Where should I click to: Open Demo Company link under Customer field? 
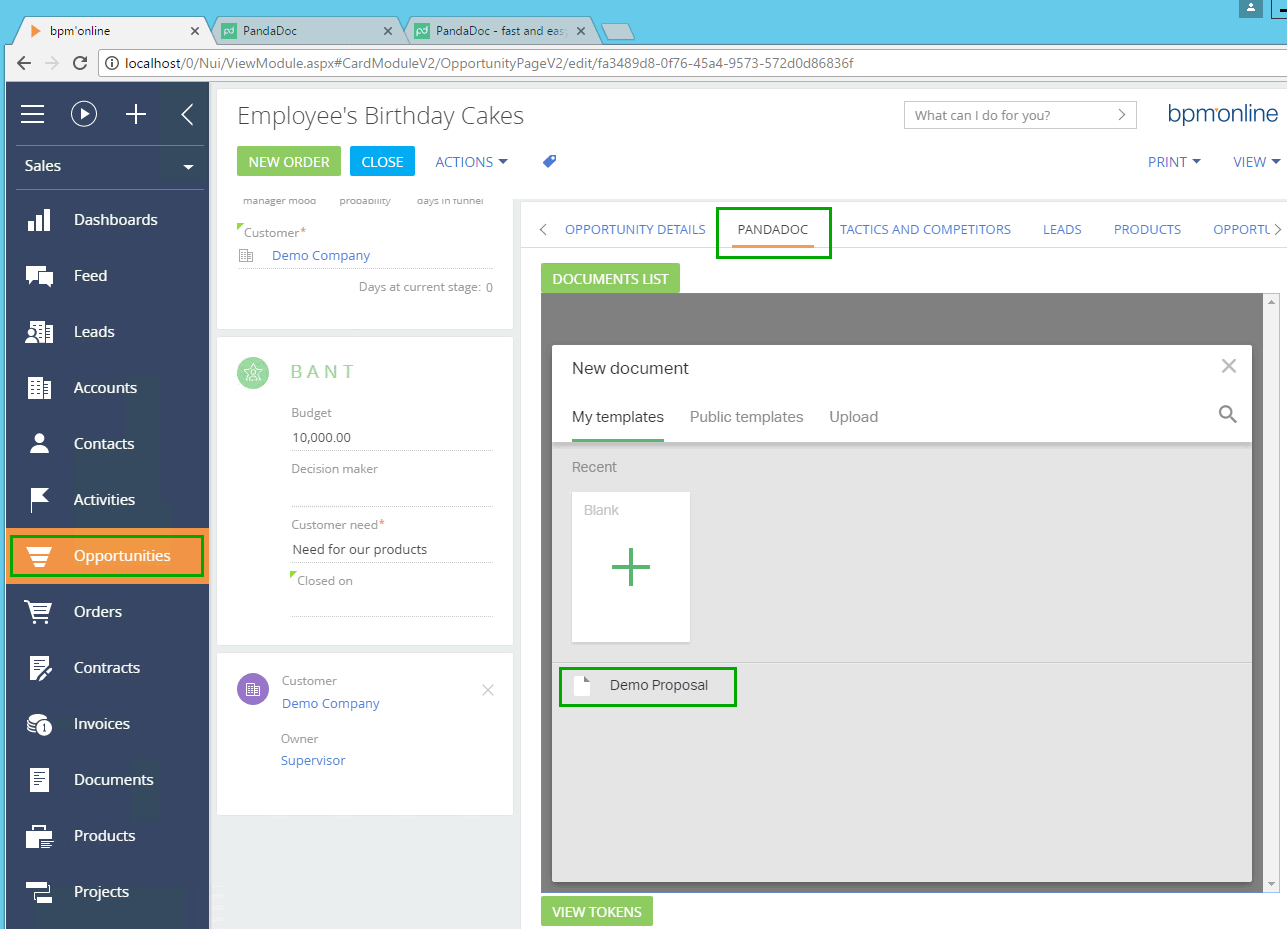tap(321, 256)
